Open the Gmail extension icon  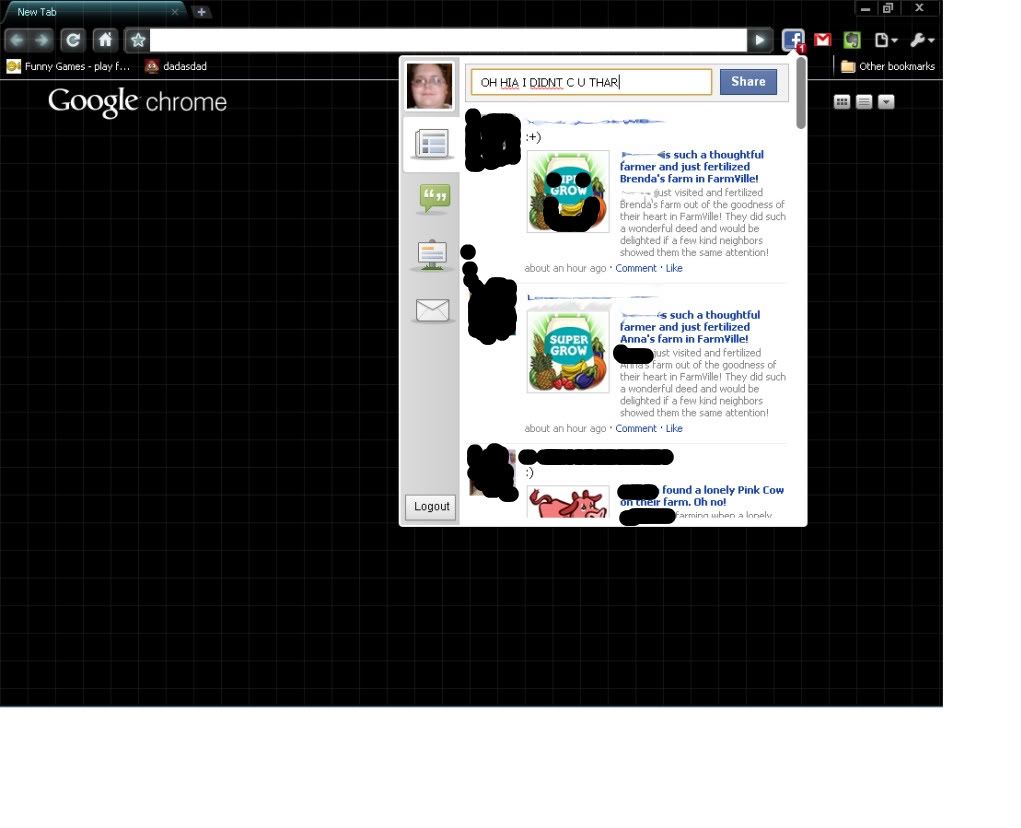[x=822, y=40]
